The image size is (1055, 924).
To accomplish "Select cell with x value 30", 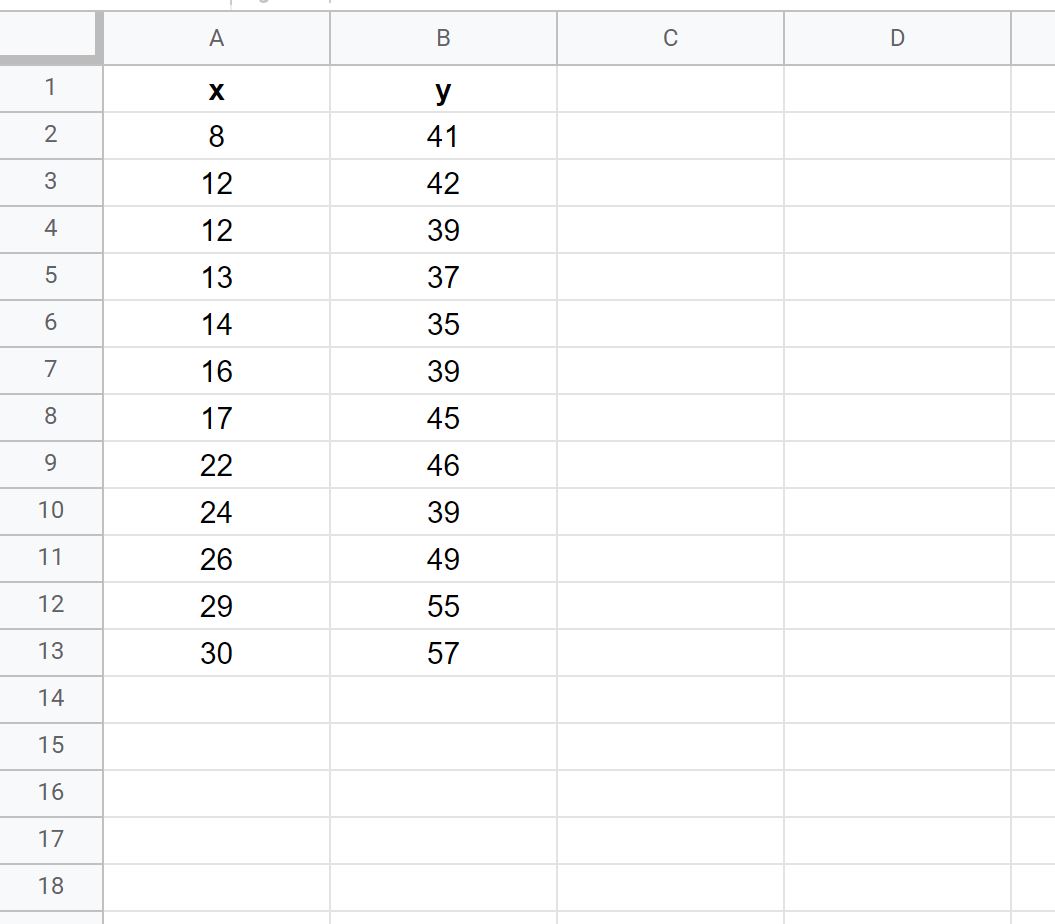I will pos(217,652).
